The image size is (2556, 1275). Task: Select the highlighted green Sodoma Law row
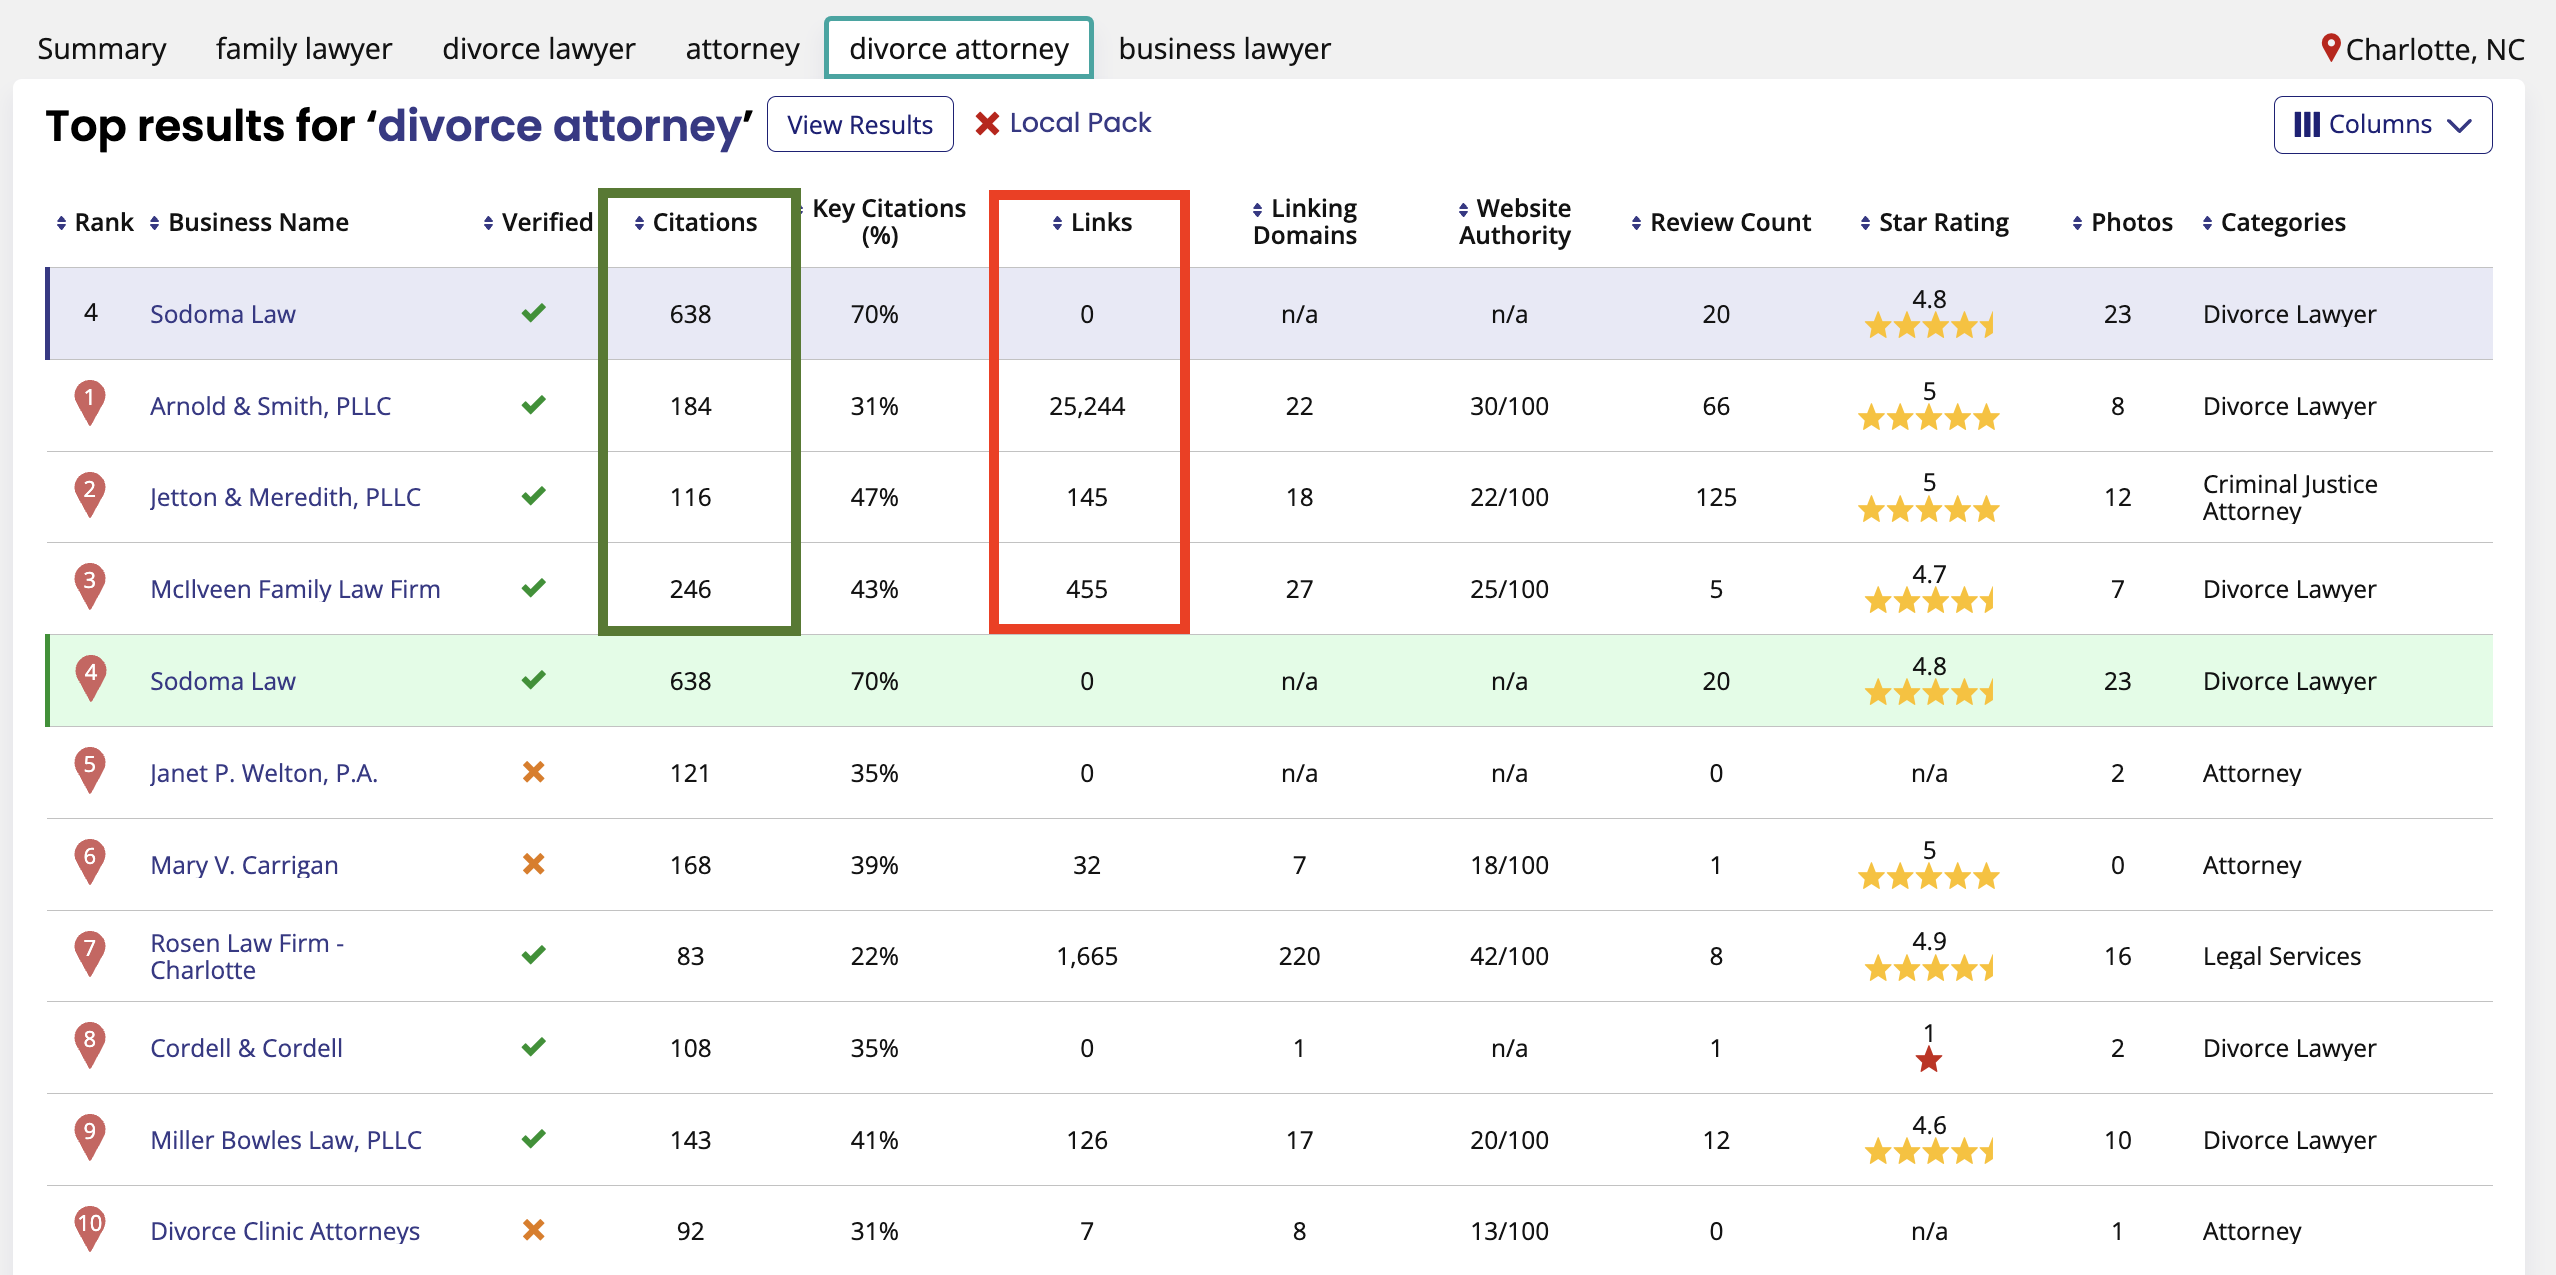(x=1268, y=681)
